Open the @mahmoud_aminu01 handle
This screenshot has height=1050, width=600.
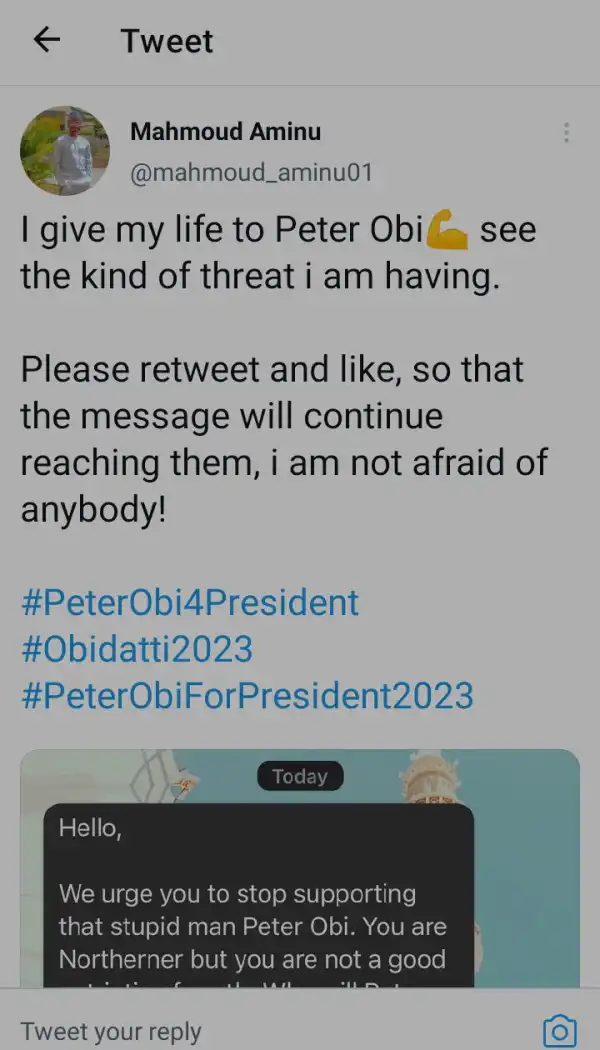(x=251, y=173)
